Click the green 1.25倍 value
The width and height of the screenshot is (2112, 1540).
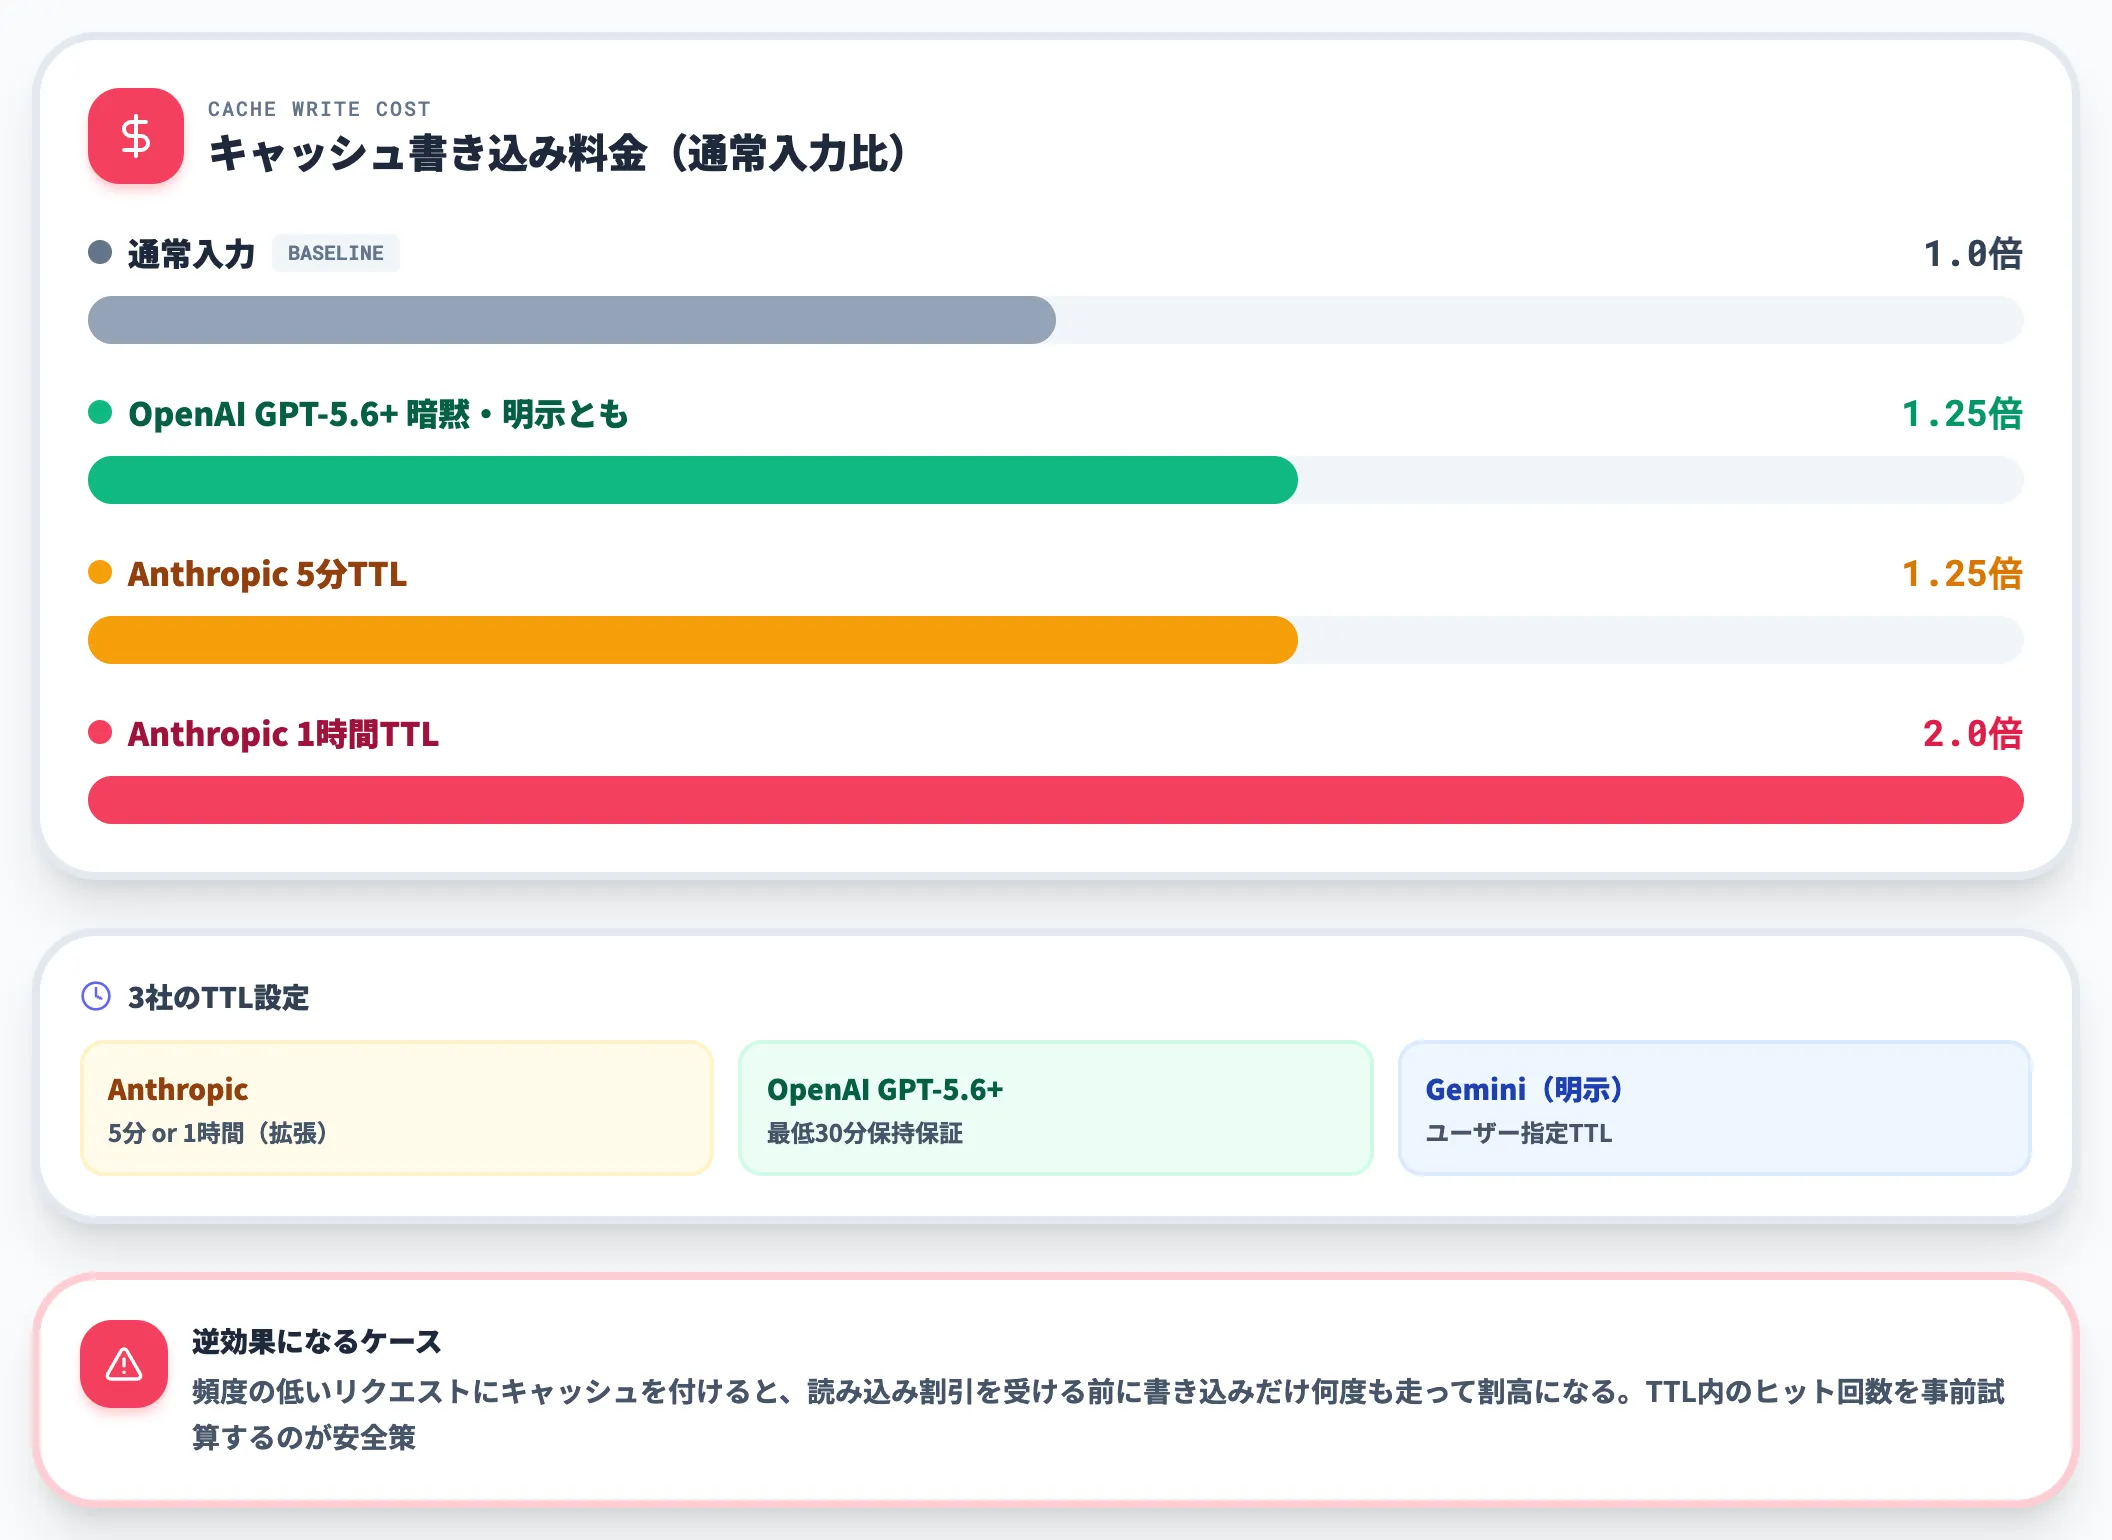pyautogui.click(x=1962, y=414)
